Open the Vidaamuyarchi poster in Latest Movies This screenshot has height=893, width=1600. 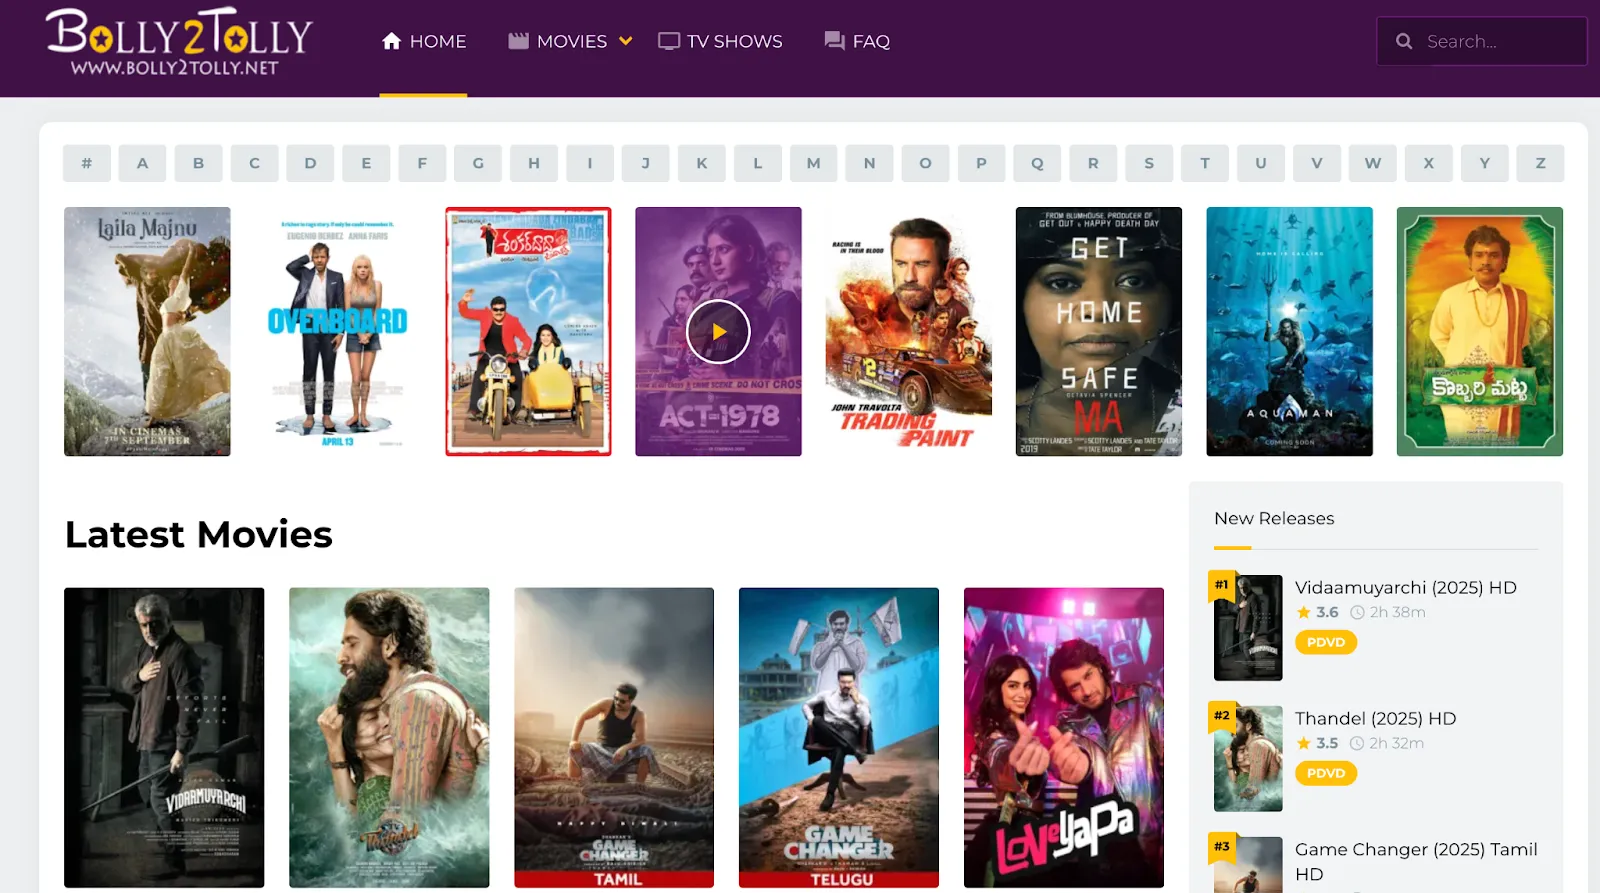point(164,738)
